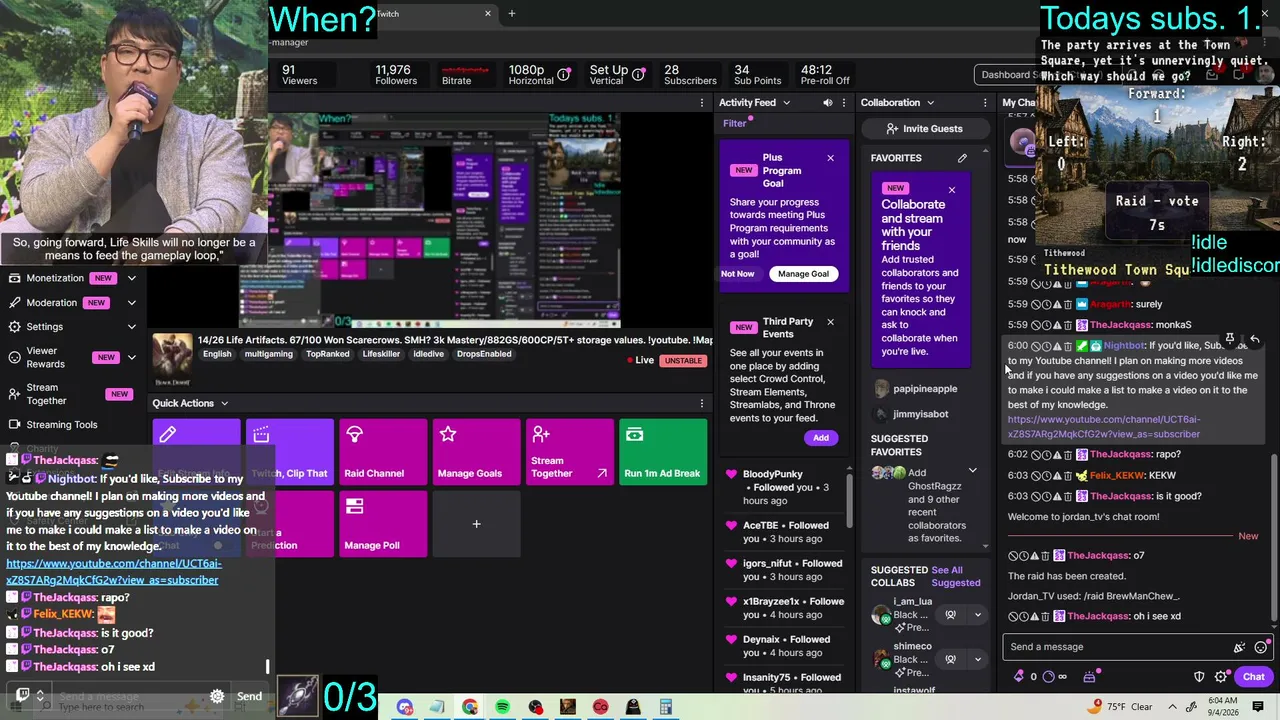Open the Collaboration panel options menu
1280x720 pixels.
(x=987, y=103)
